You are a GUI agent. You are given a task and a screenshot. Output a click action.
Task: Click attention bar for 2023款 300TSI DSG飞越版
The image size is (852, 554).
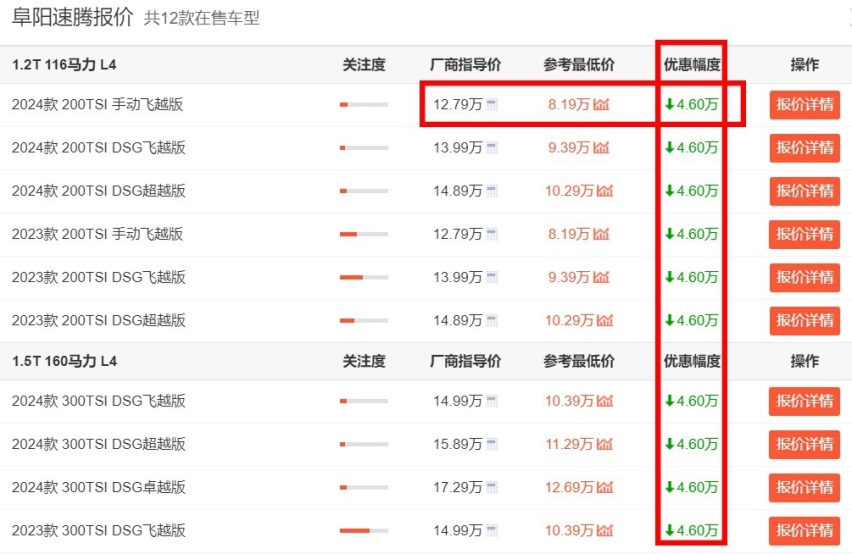(x=364, y=531)
